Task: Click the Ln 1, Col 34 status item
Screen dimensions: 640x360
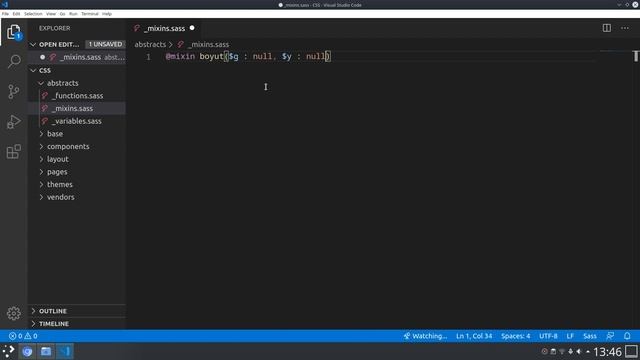Action: [x=474, y=336]
